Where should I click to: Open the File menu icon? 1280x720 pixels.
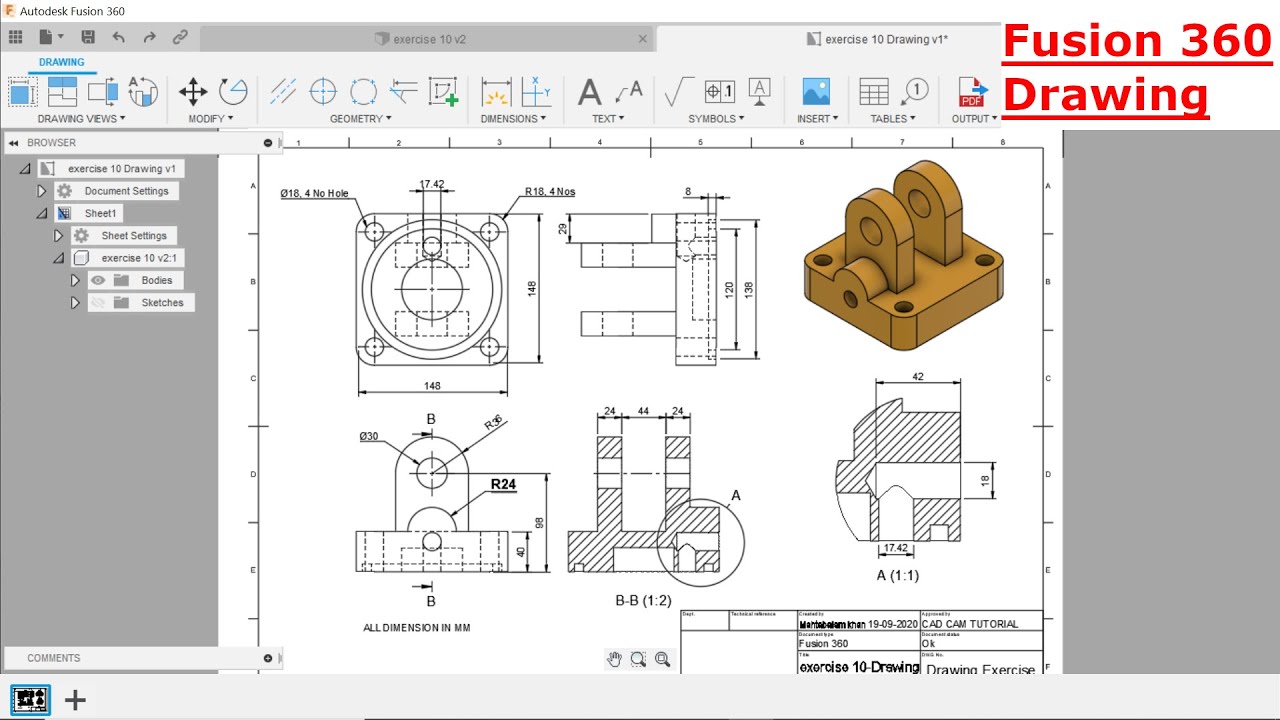coord(49,37)
